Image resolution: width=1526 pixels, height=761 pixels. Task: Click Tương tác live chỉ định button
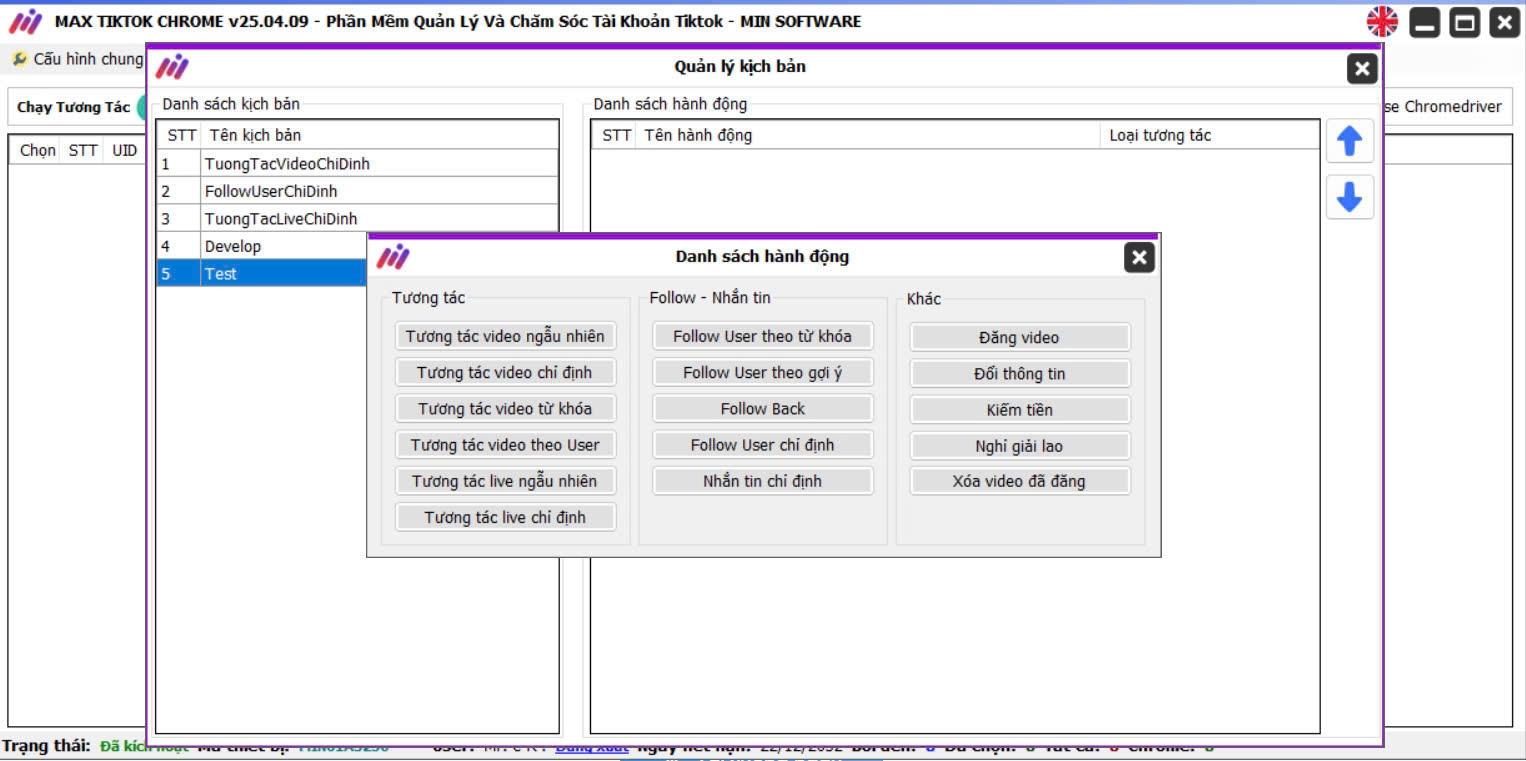click(505, 517)
